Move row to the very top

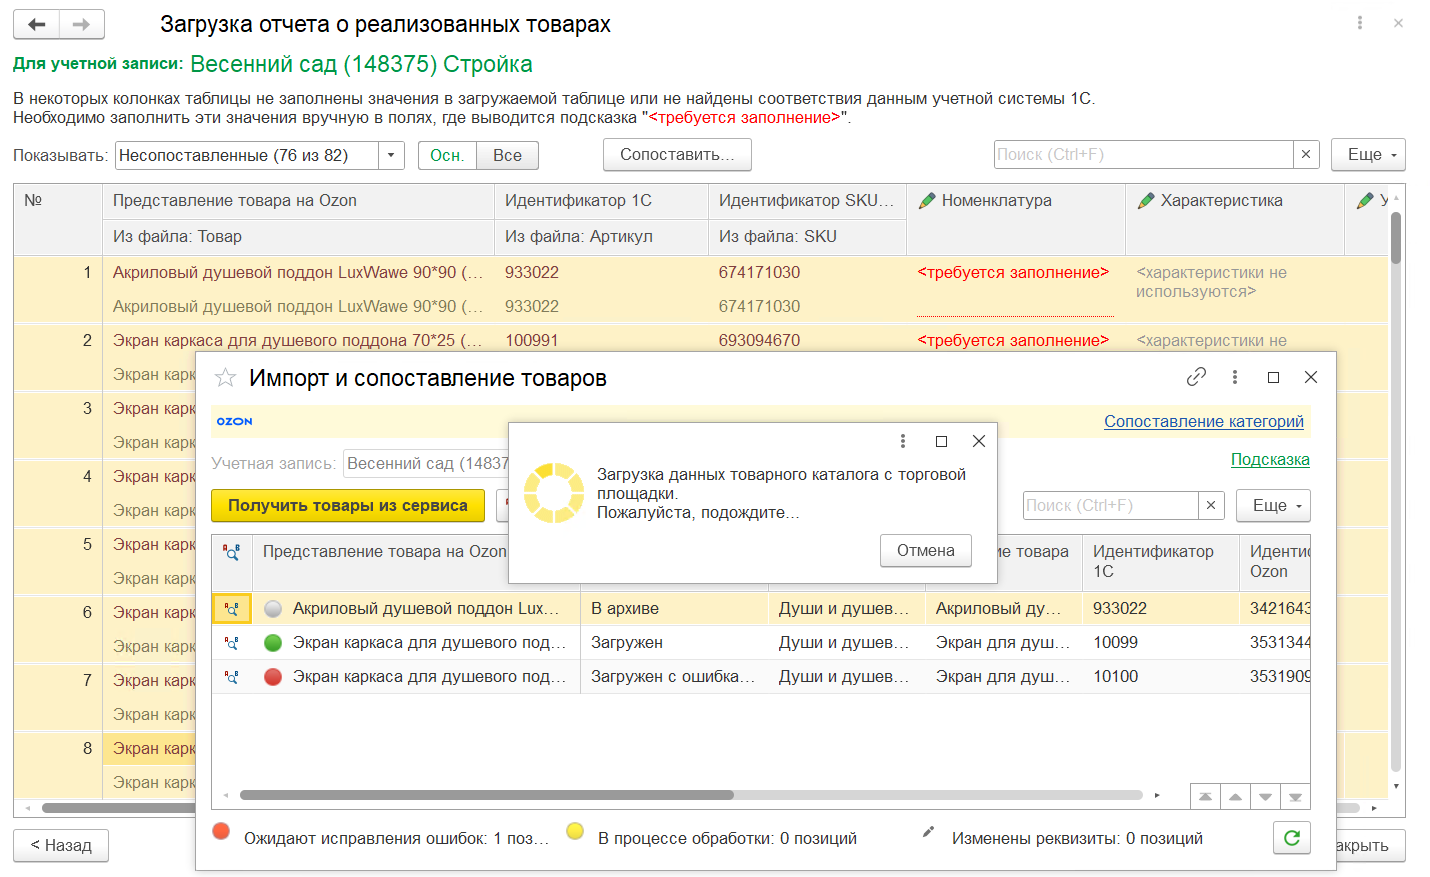[1205, 797]
